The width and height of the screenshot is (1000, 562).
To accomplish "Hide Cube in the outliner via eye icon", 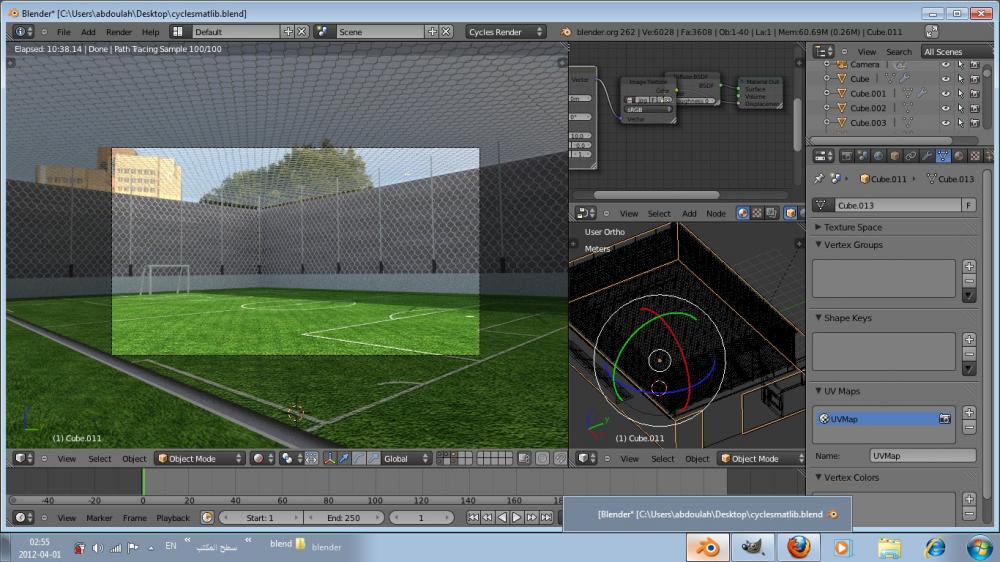I will click(x=945, y=78).
